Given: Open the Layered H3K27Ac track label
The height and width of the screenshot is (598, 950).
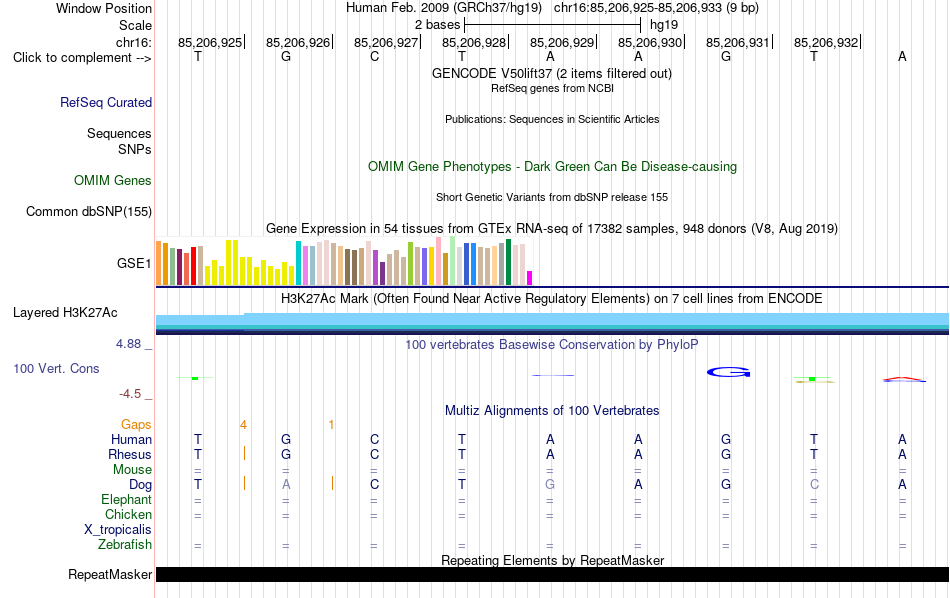Looking at the screenshot, I should coord(65,313).
